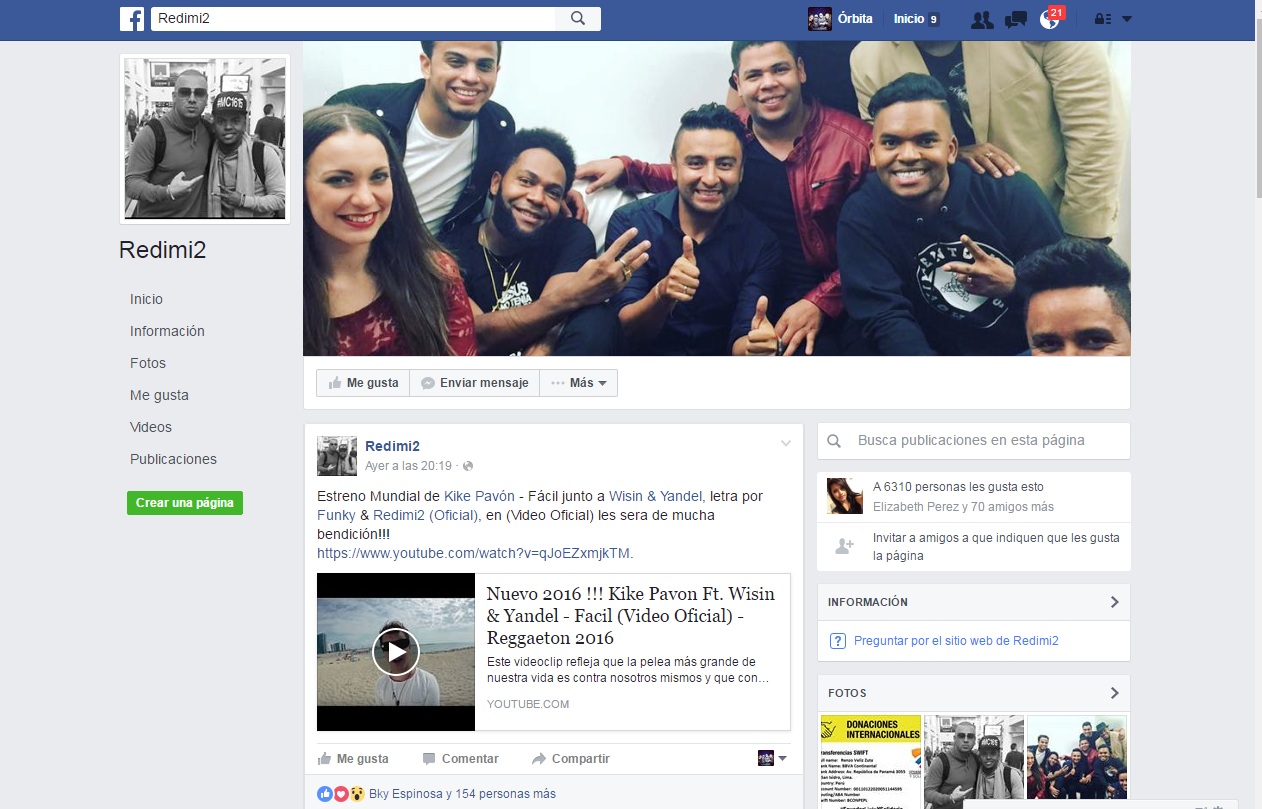This screenshot has height=809, width=1262.
Task: Select Fotos in left sidebar
Action: [148, 363]
